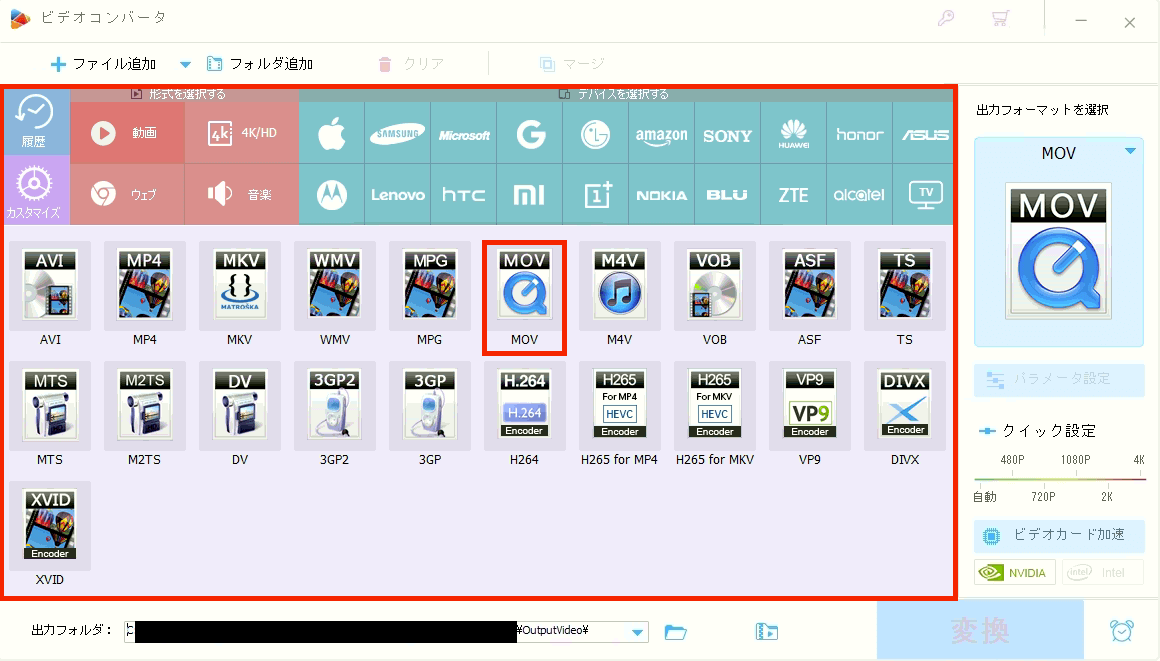Select the MPG format icon
This screenshot has width=1160, height=661.
click(x=430, y=286)
